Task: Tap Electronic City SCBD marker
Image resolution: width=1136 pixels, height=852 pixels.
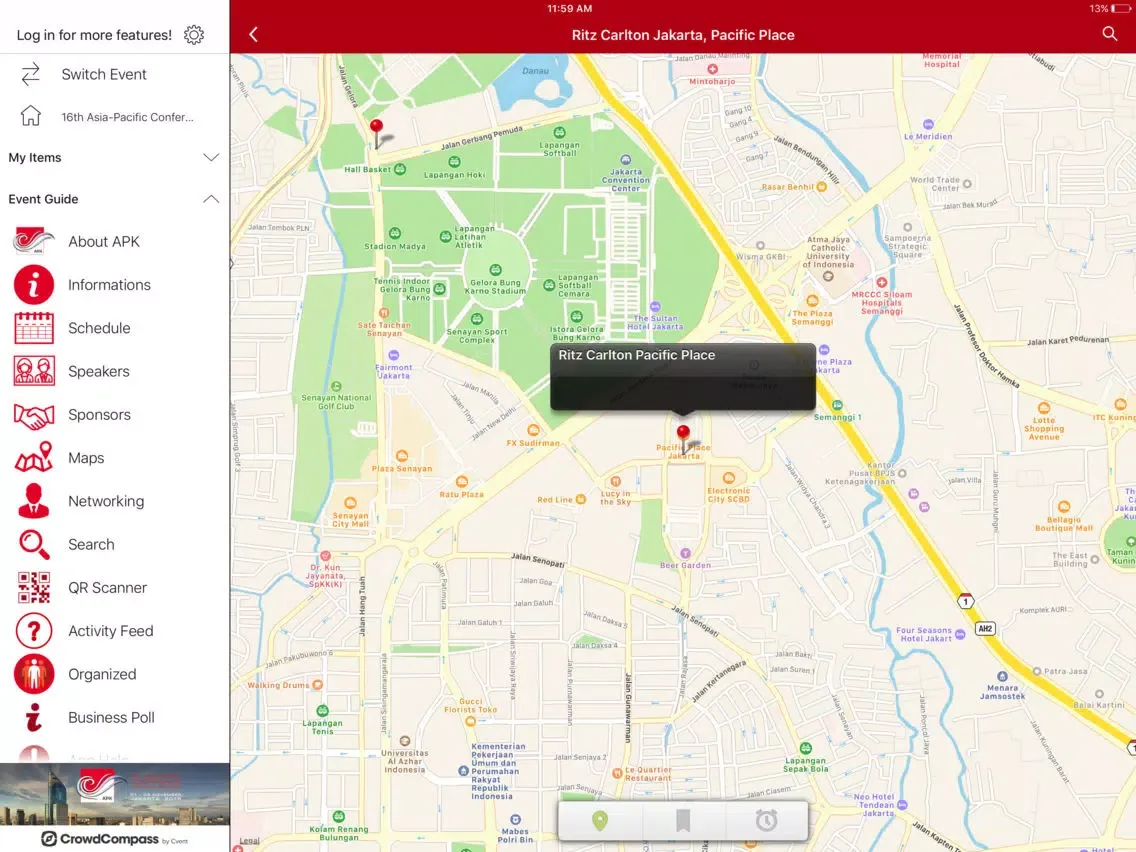Action: coord(729,478)
